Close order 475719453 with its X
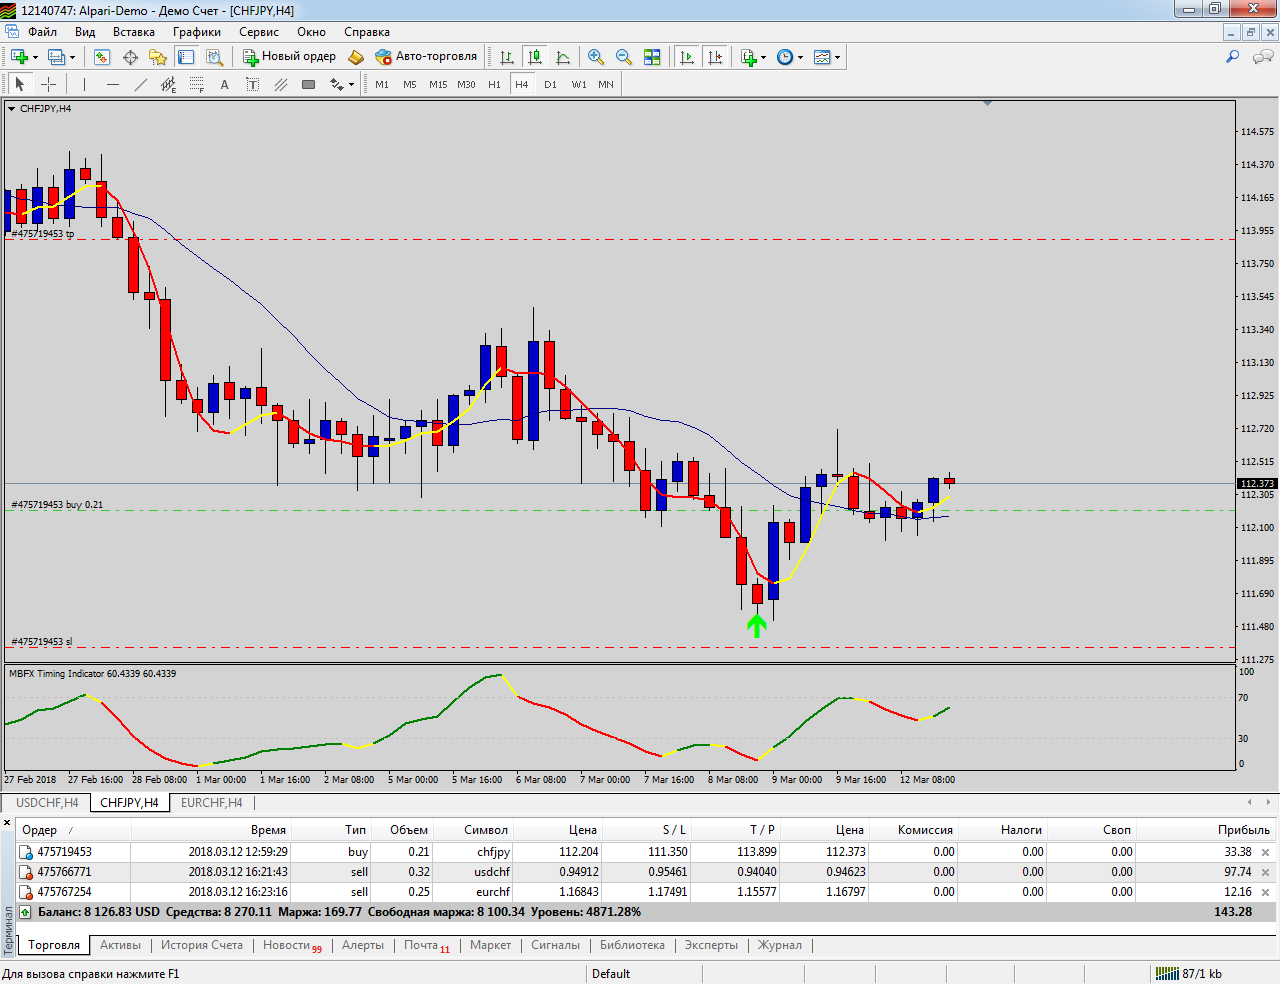This screenshot has width=1280, height=984. 1265,853
